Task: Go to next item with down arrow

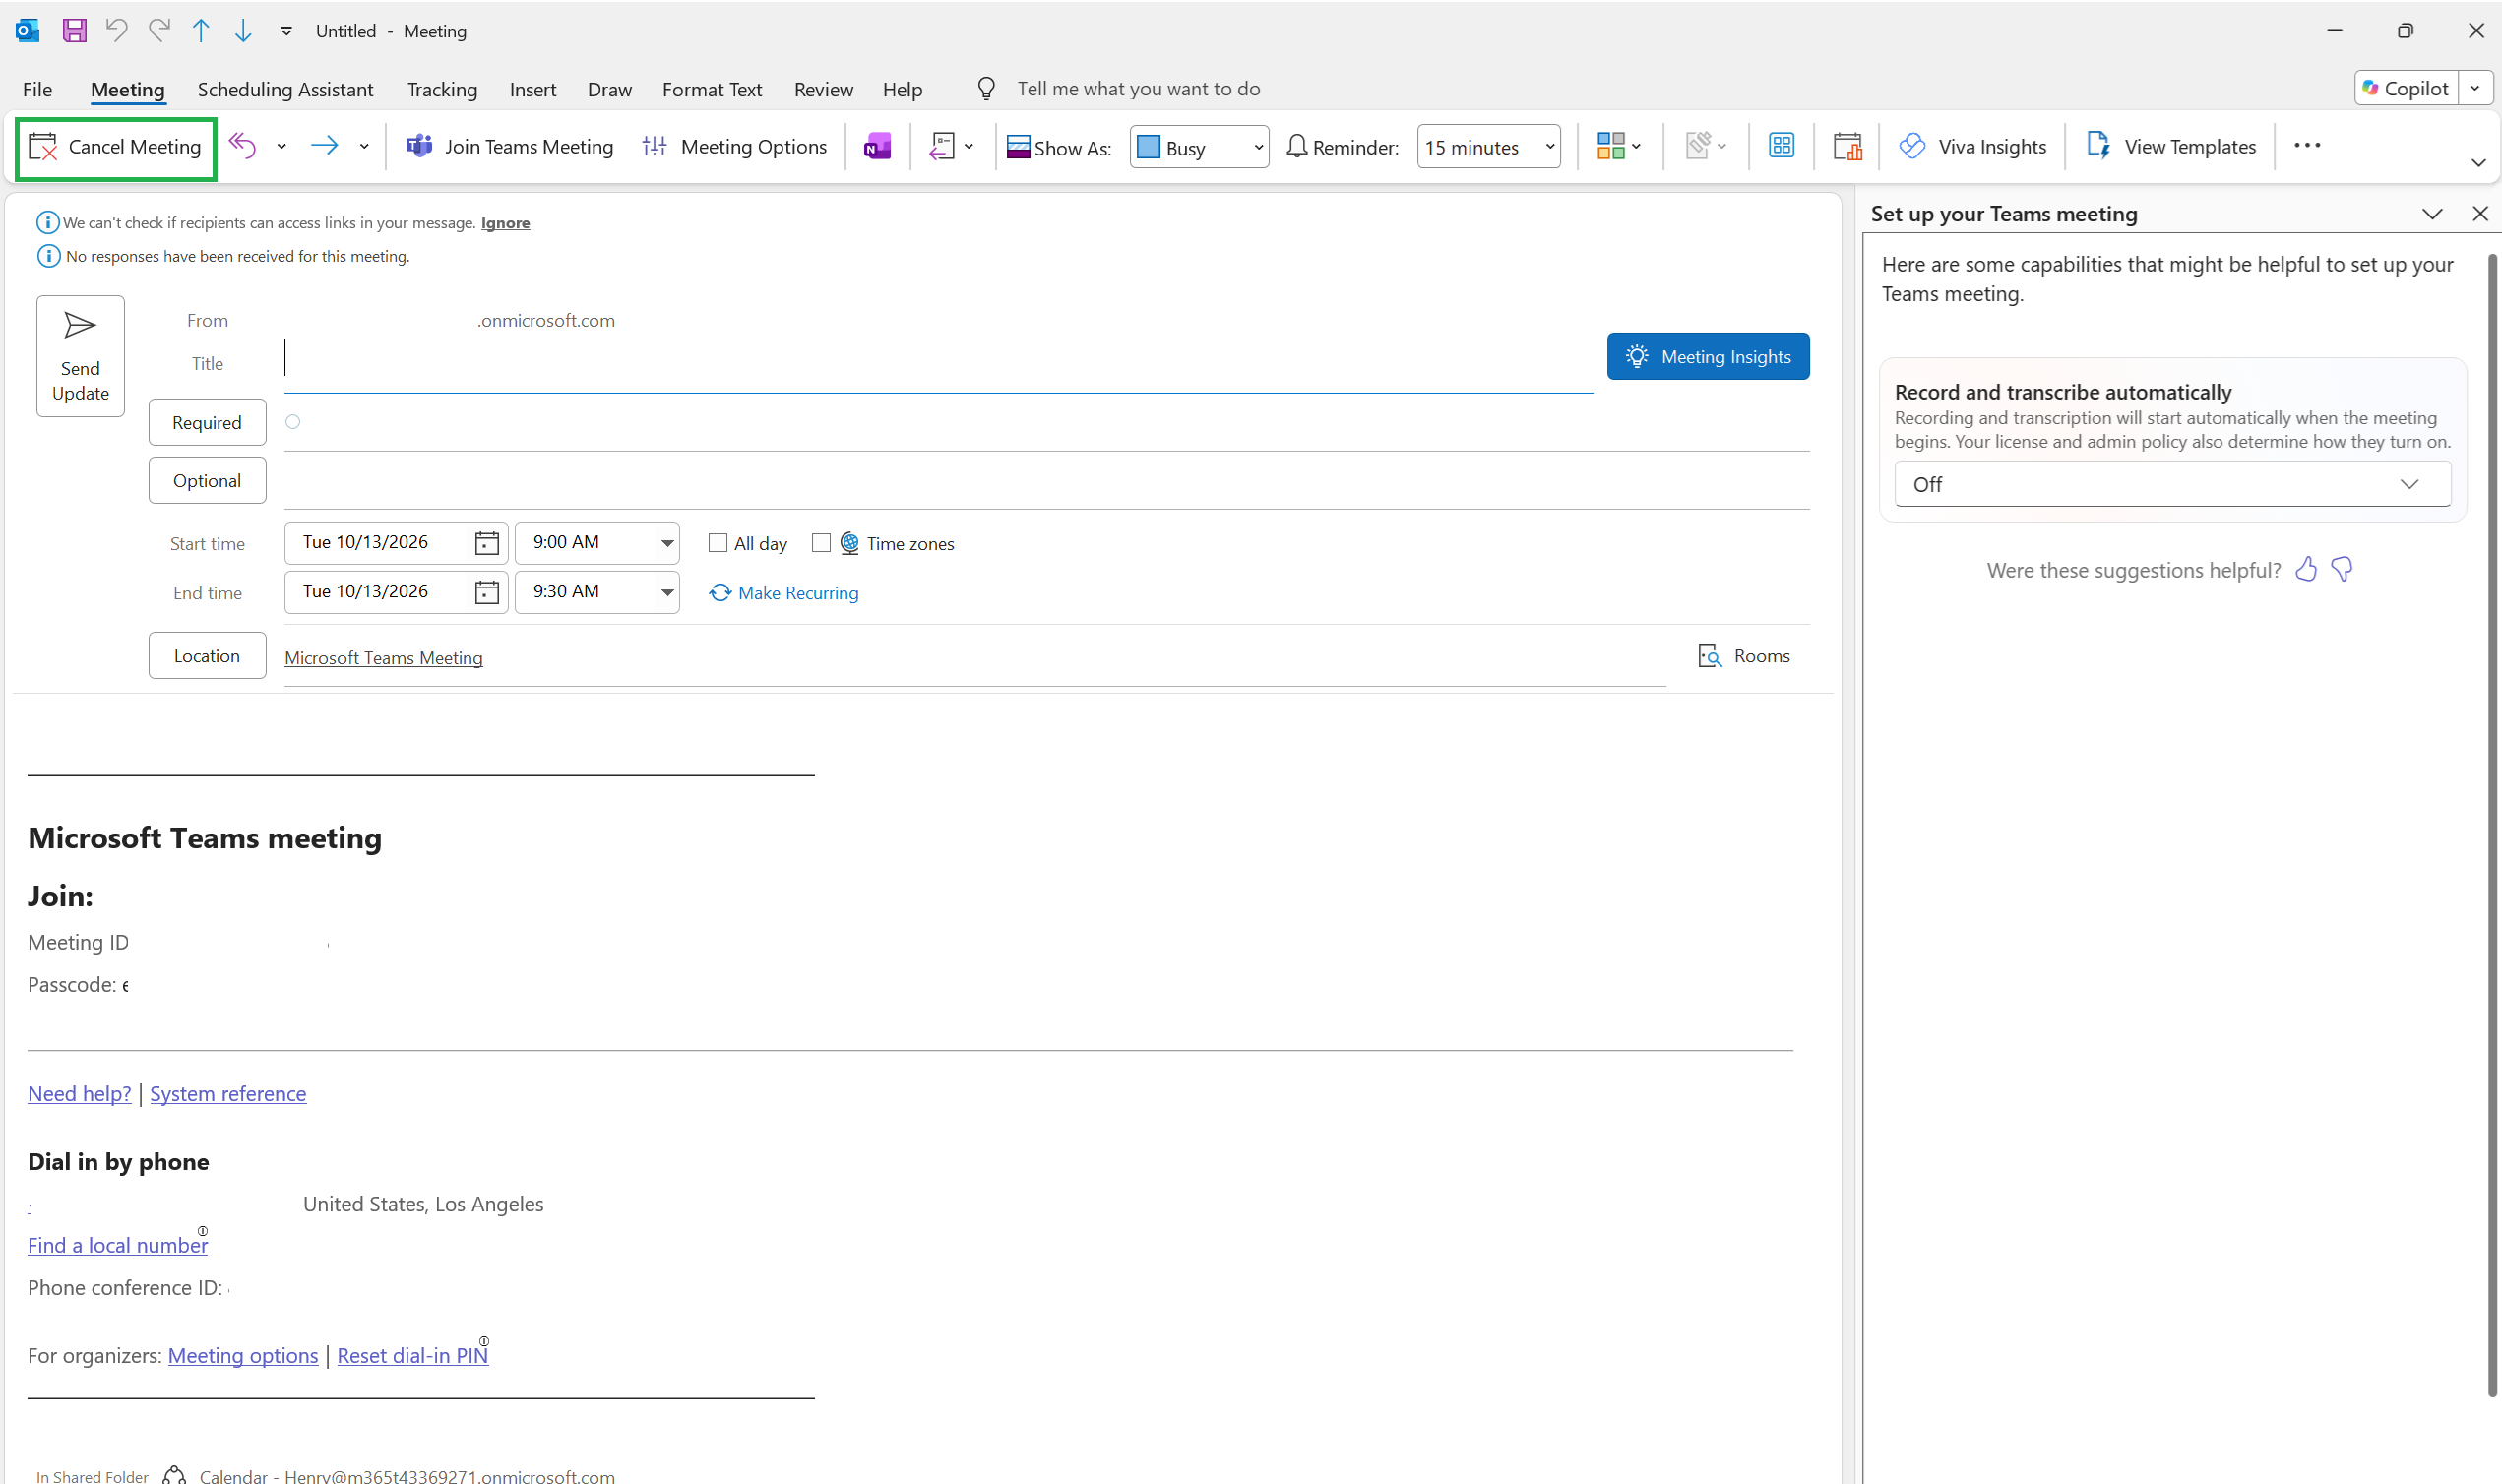Action: pos(243,31)
